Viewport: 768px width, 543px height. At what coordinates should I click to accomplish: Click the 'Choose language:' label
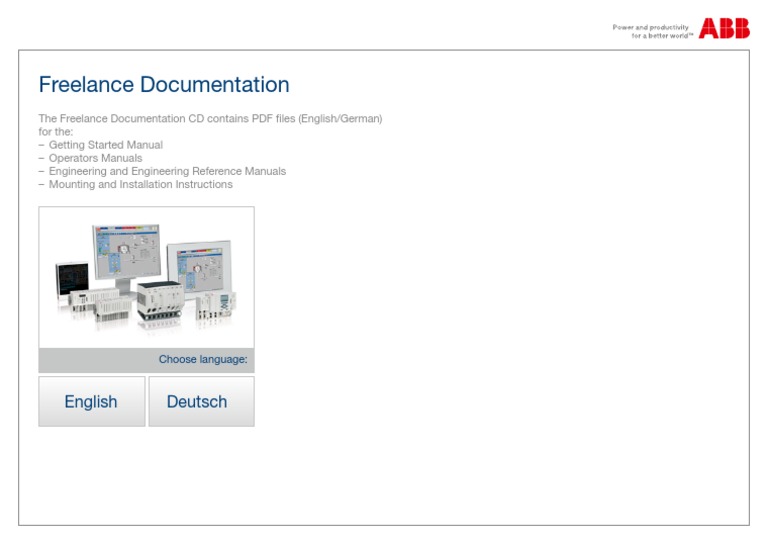tap(203, 359)
